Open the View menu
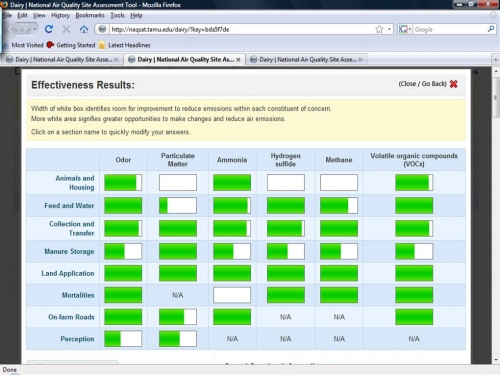This screenshot has height=375, width=500. 39,15
